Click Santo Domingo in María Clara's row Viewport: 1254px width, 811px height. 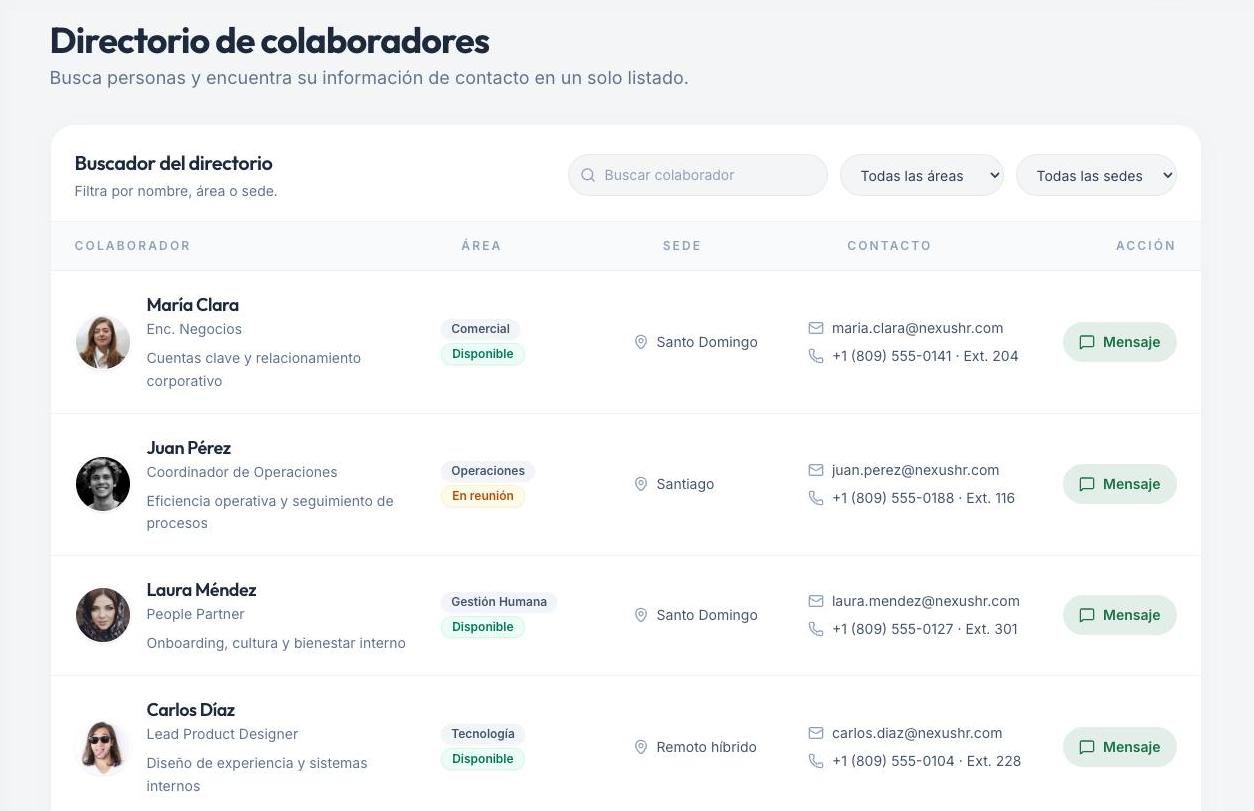click(707, 342)
